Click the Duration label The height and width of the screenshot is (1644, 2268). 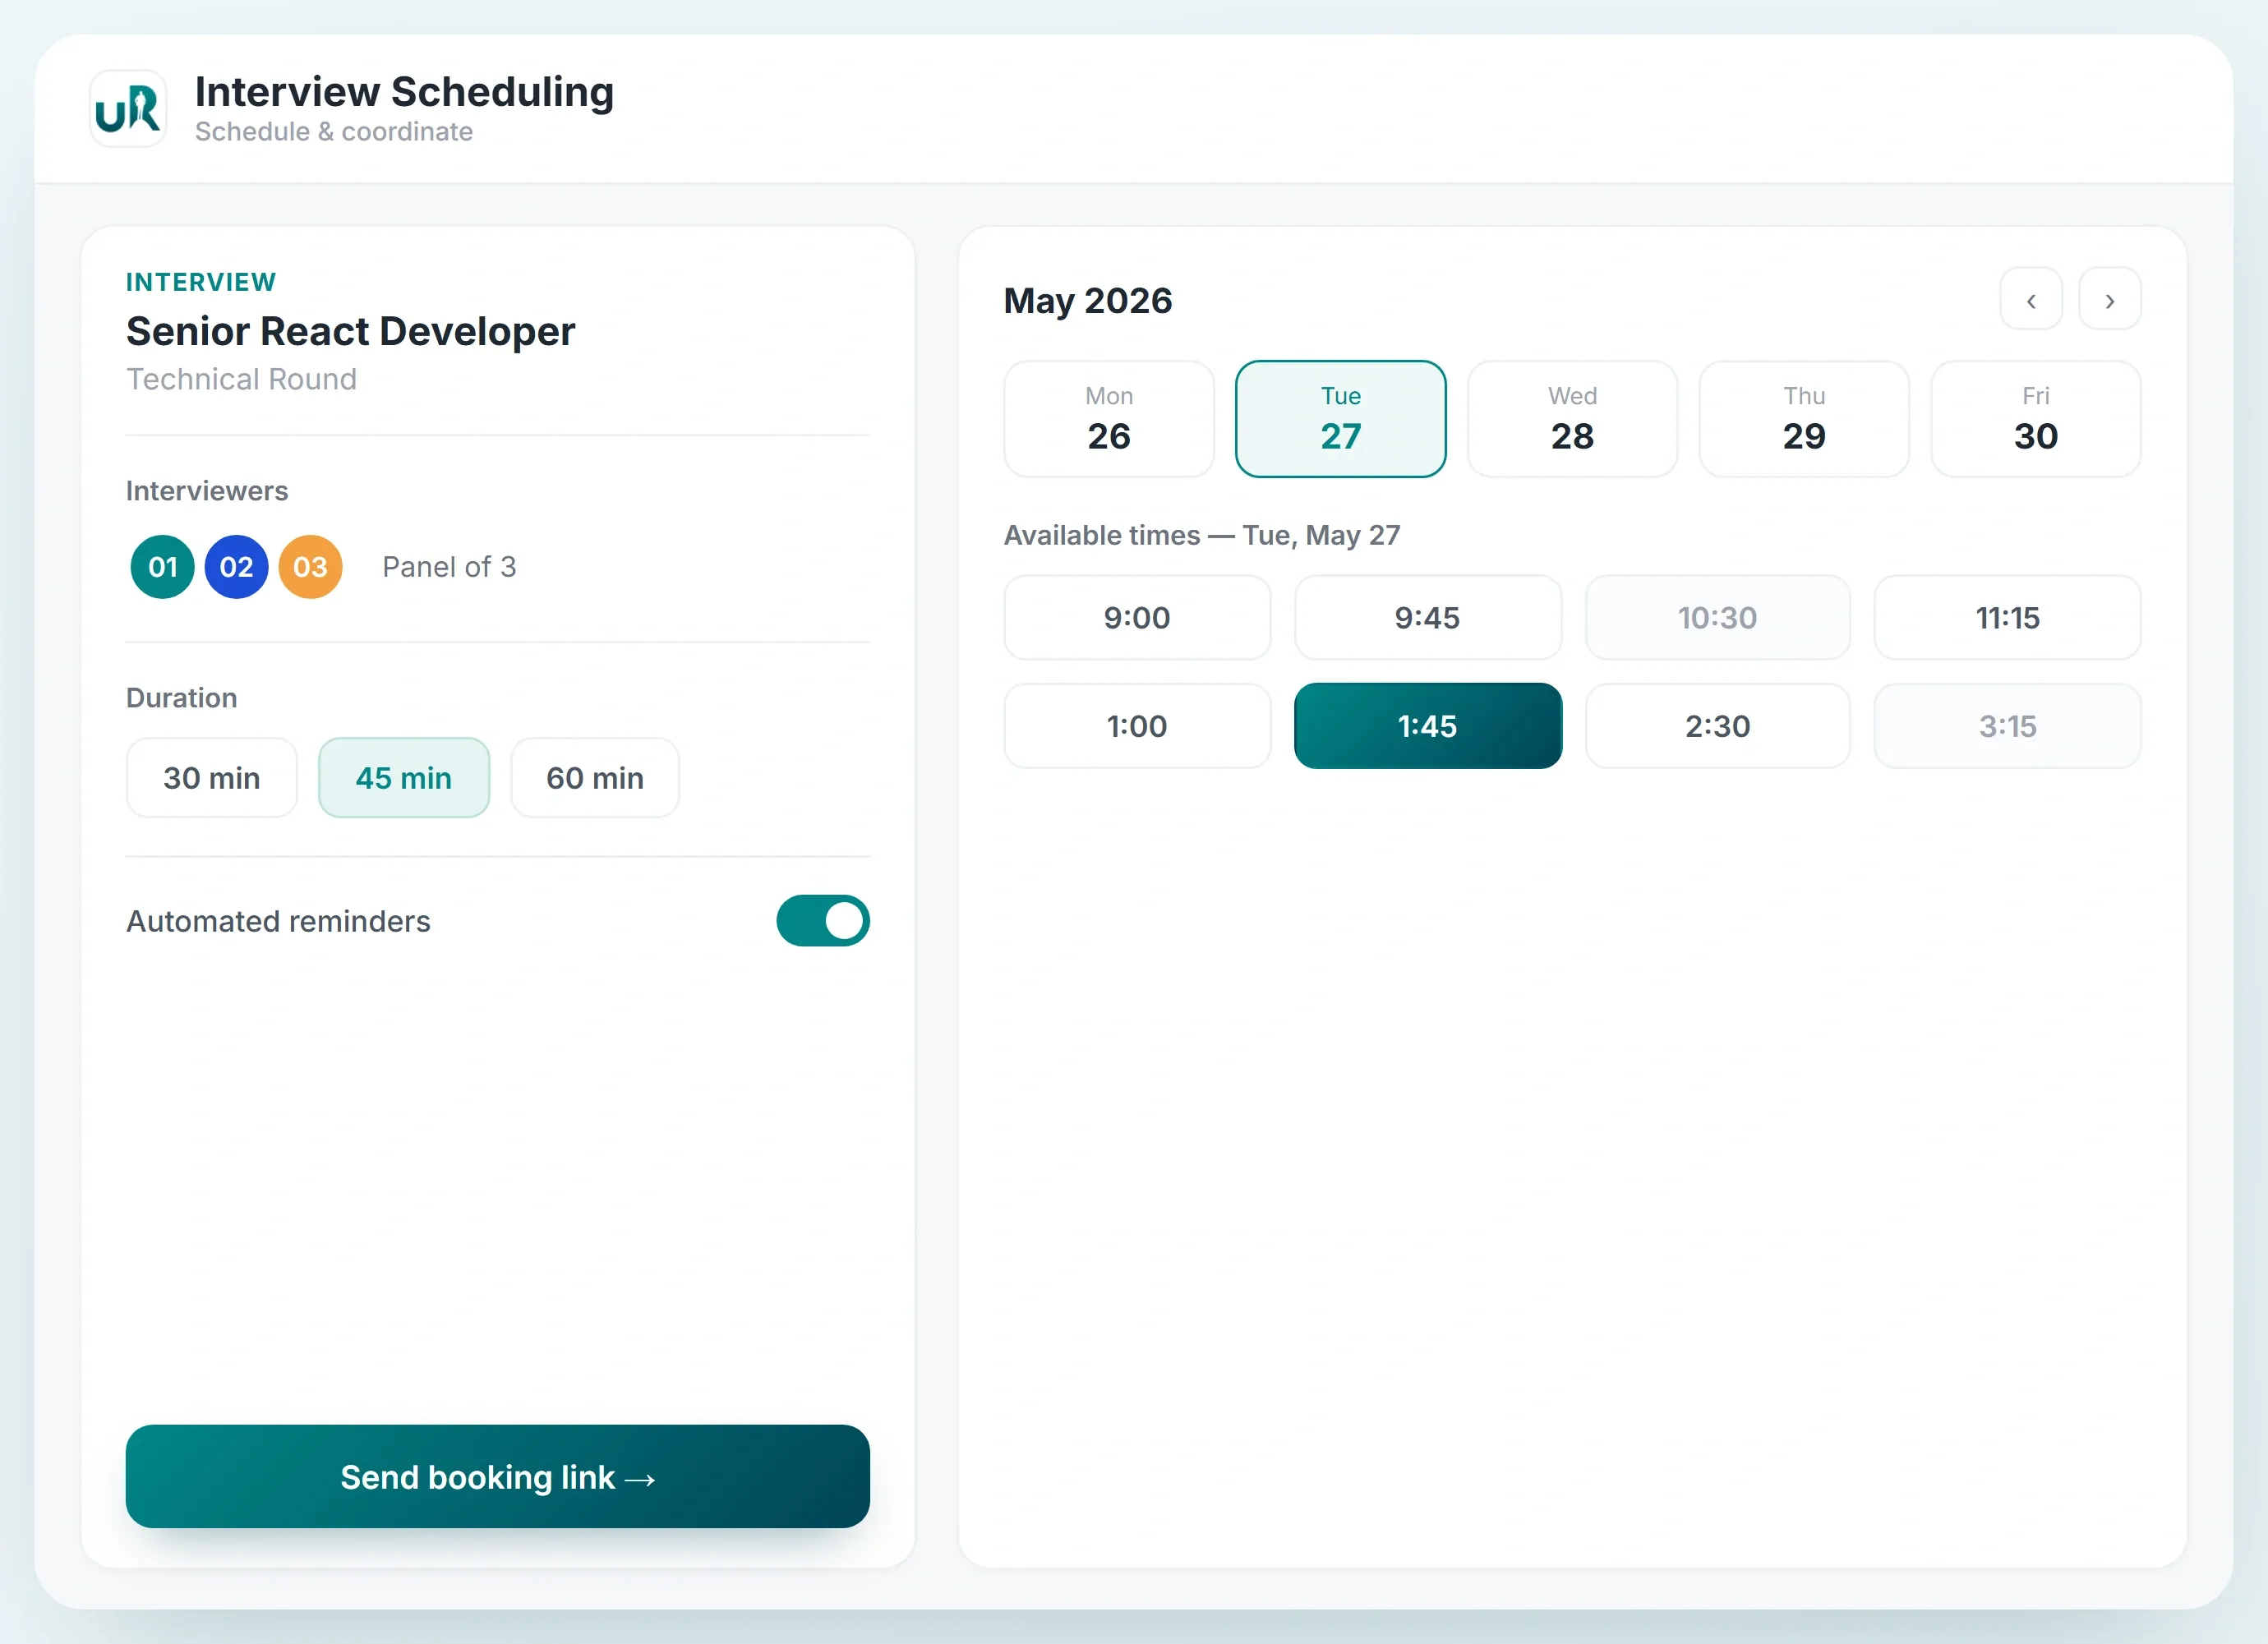tap(182, 698)
